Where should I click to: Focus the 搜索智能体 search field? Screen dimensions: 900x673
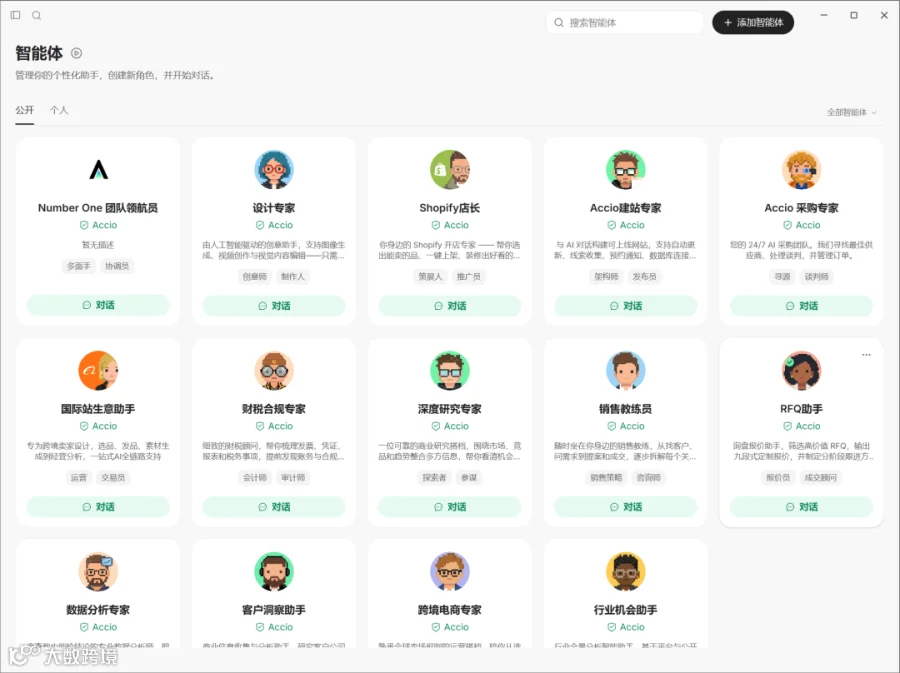(x=625, y=22)
